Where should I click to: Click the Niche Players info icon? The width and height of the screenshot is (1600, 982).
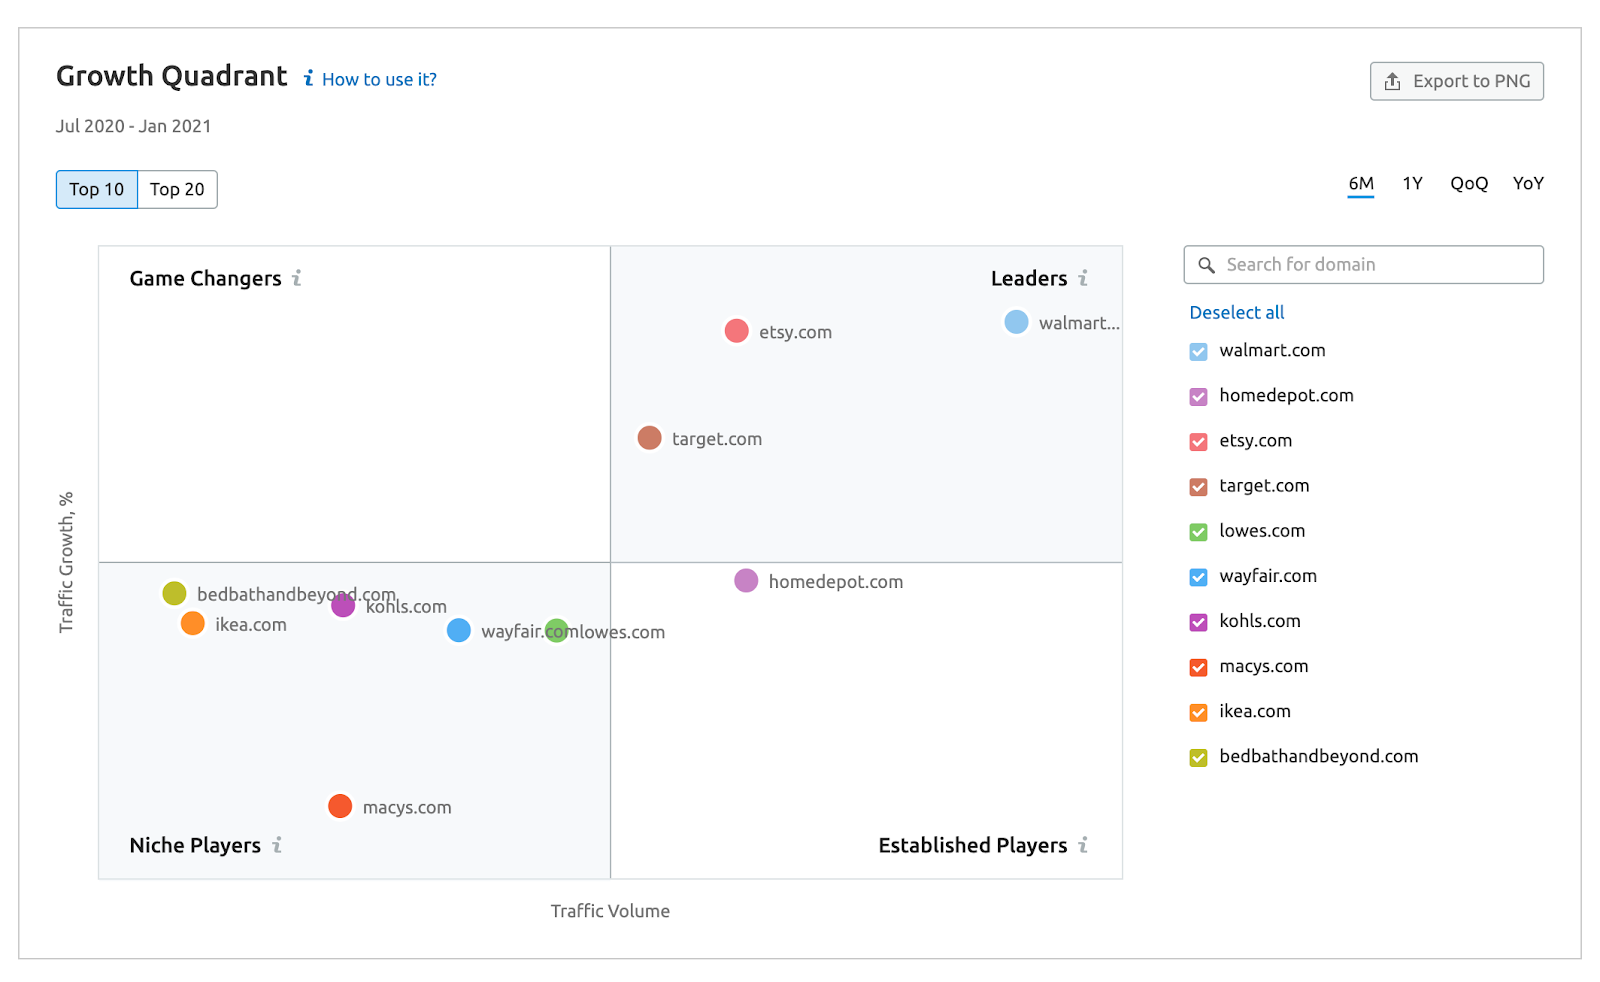coord(277,845)
